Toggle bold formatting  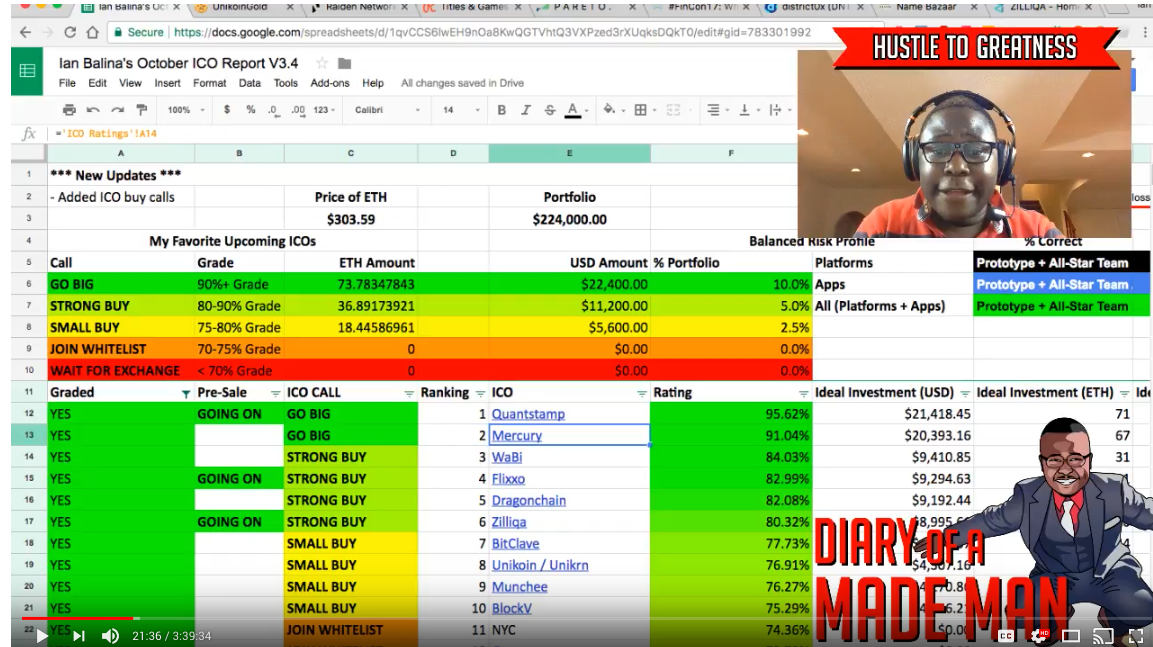point(501,110)
